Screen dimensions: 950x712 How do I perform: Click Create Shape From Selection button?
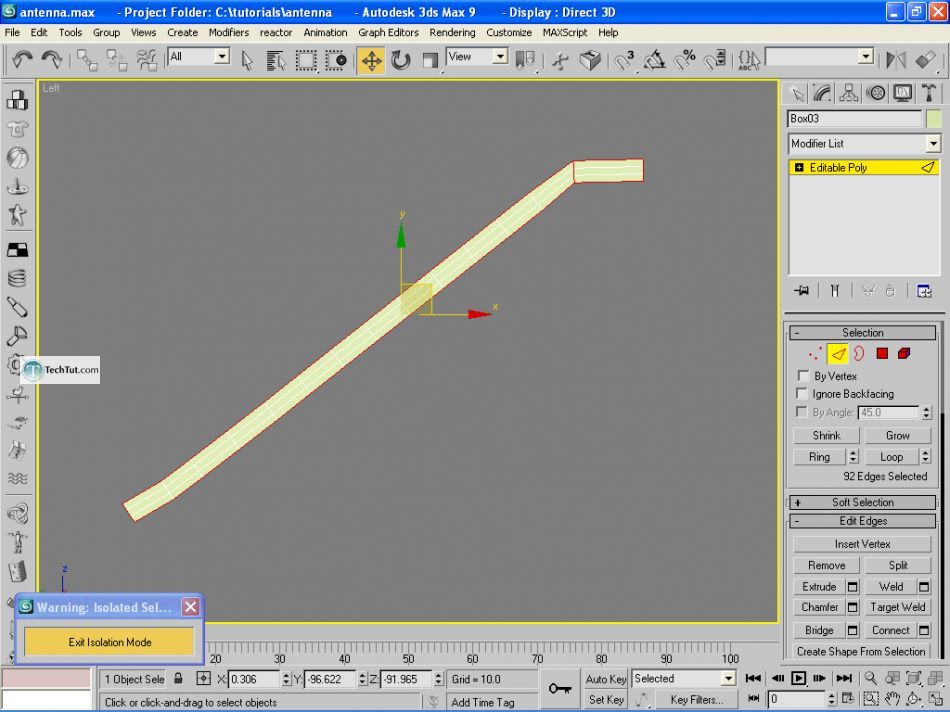[x=861, y=652]
